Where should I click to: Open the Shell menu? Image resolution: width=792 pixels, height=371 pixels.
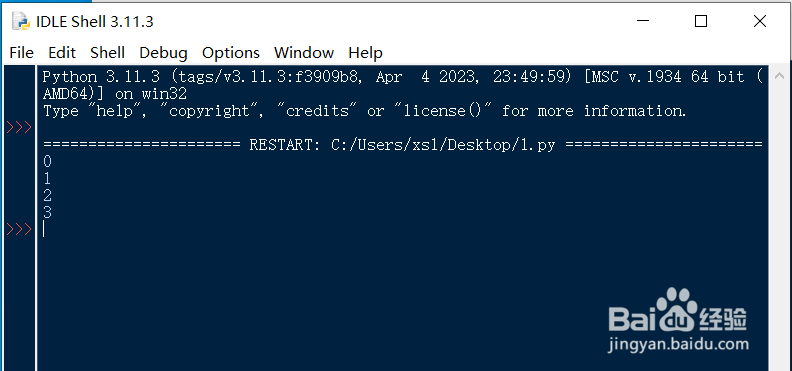pos(107,52)
